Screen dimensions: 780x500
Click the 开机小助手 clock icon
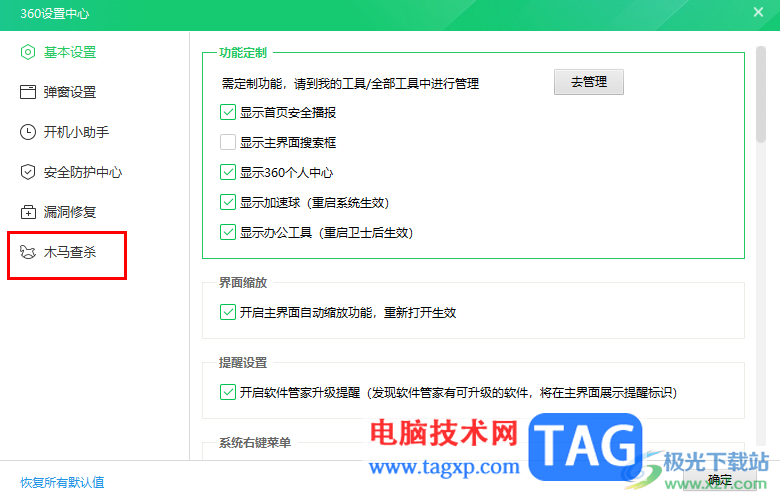28,132
